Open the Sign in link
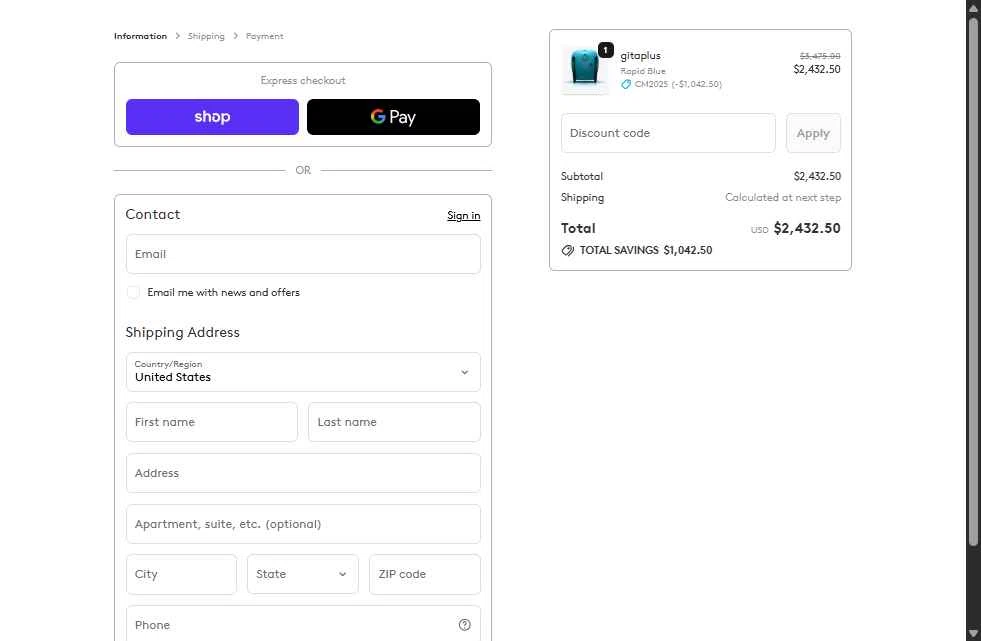Viewport: 981px width, 641px height. click(x=464, y=216)
